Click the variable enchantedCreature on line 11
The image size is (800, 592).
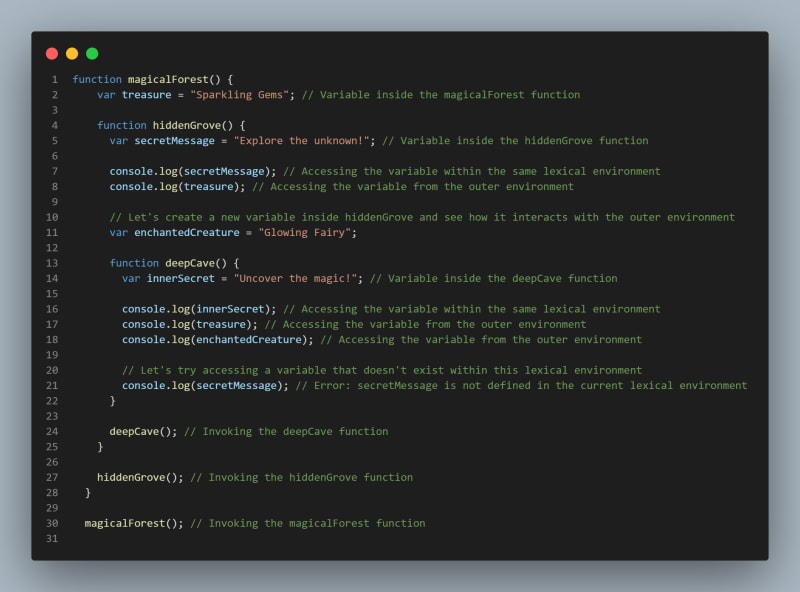pyautogui.click(x=187, y=232)
